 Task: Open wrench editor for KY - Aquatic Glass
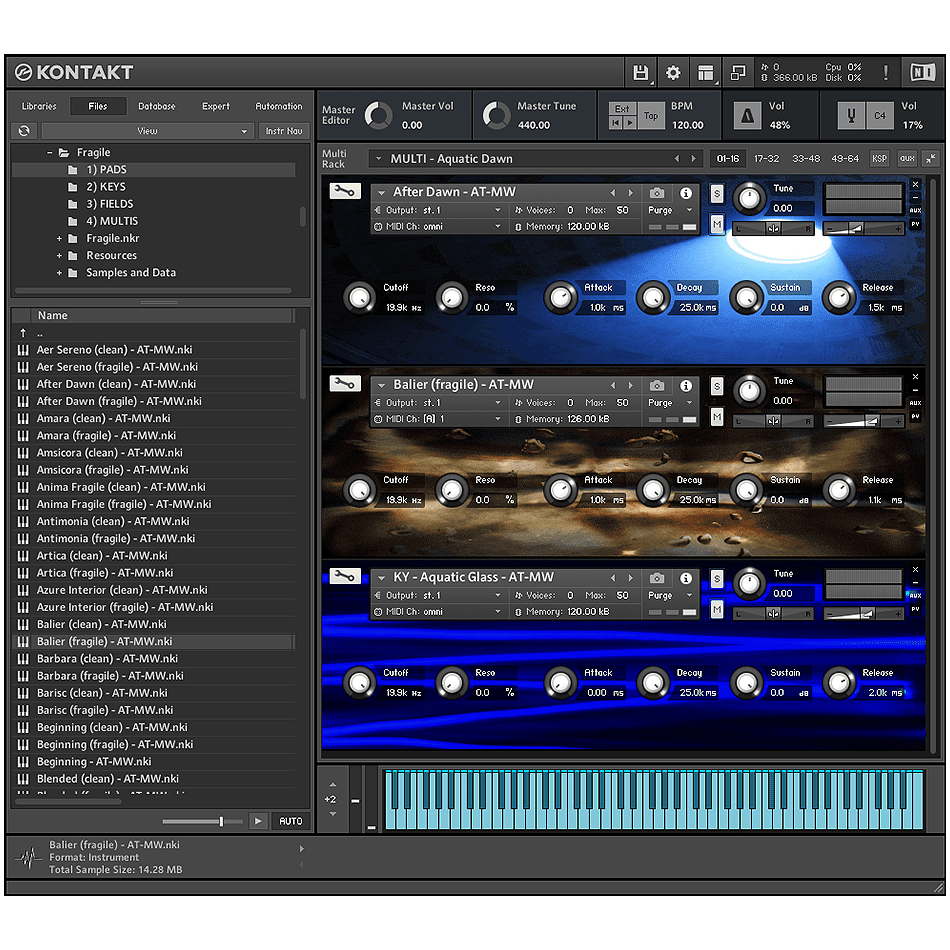point(345,576)
